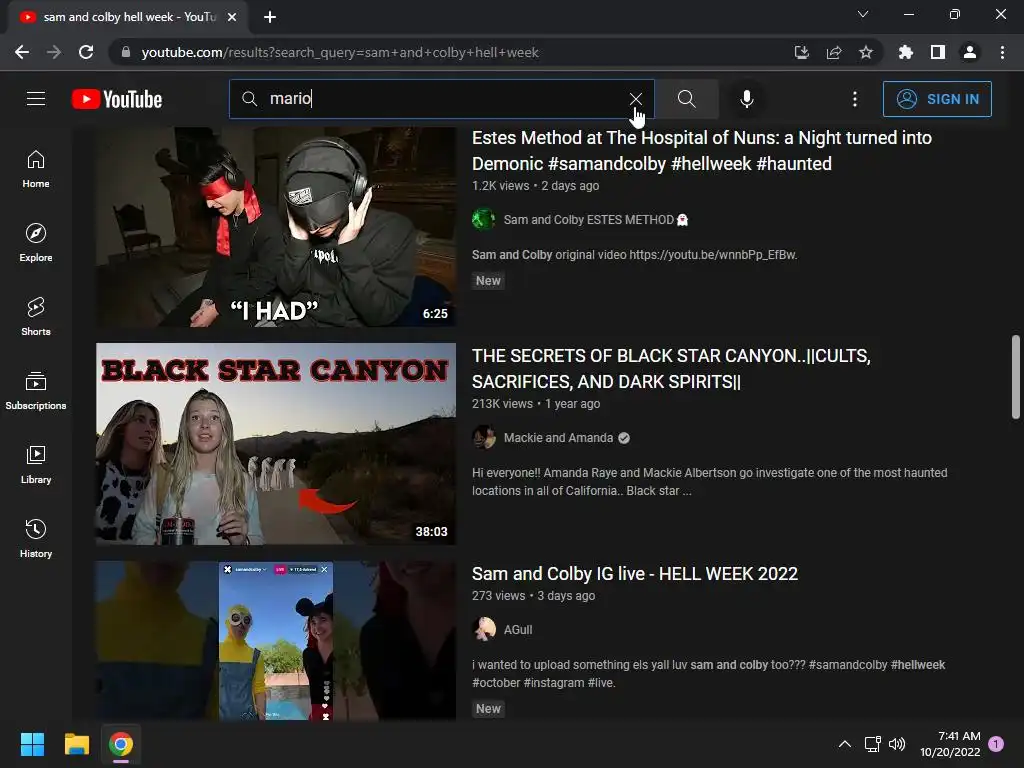
Task: Open the volume tray icon
Action: pos(897,744)
